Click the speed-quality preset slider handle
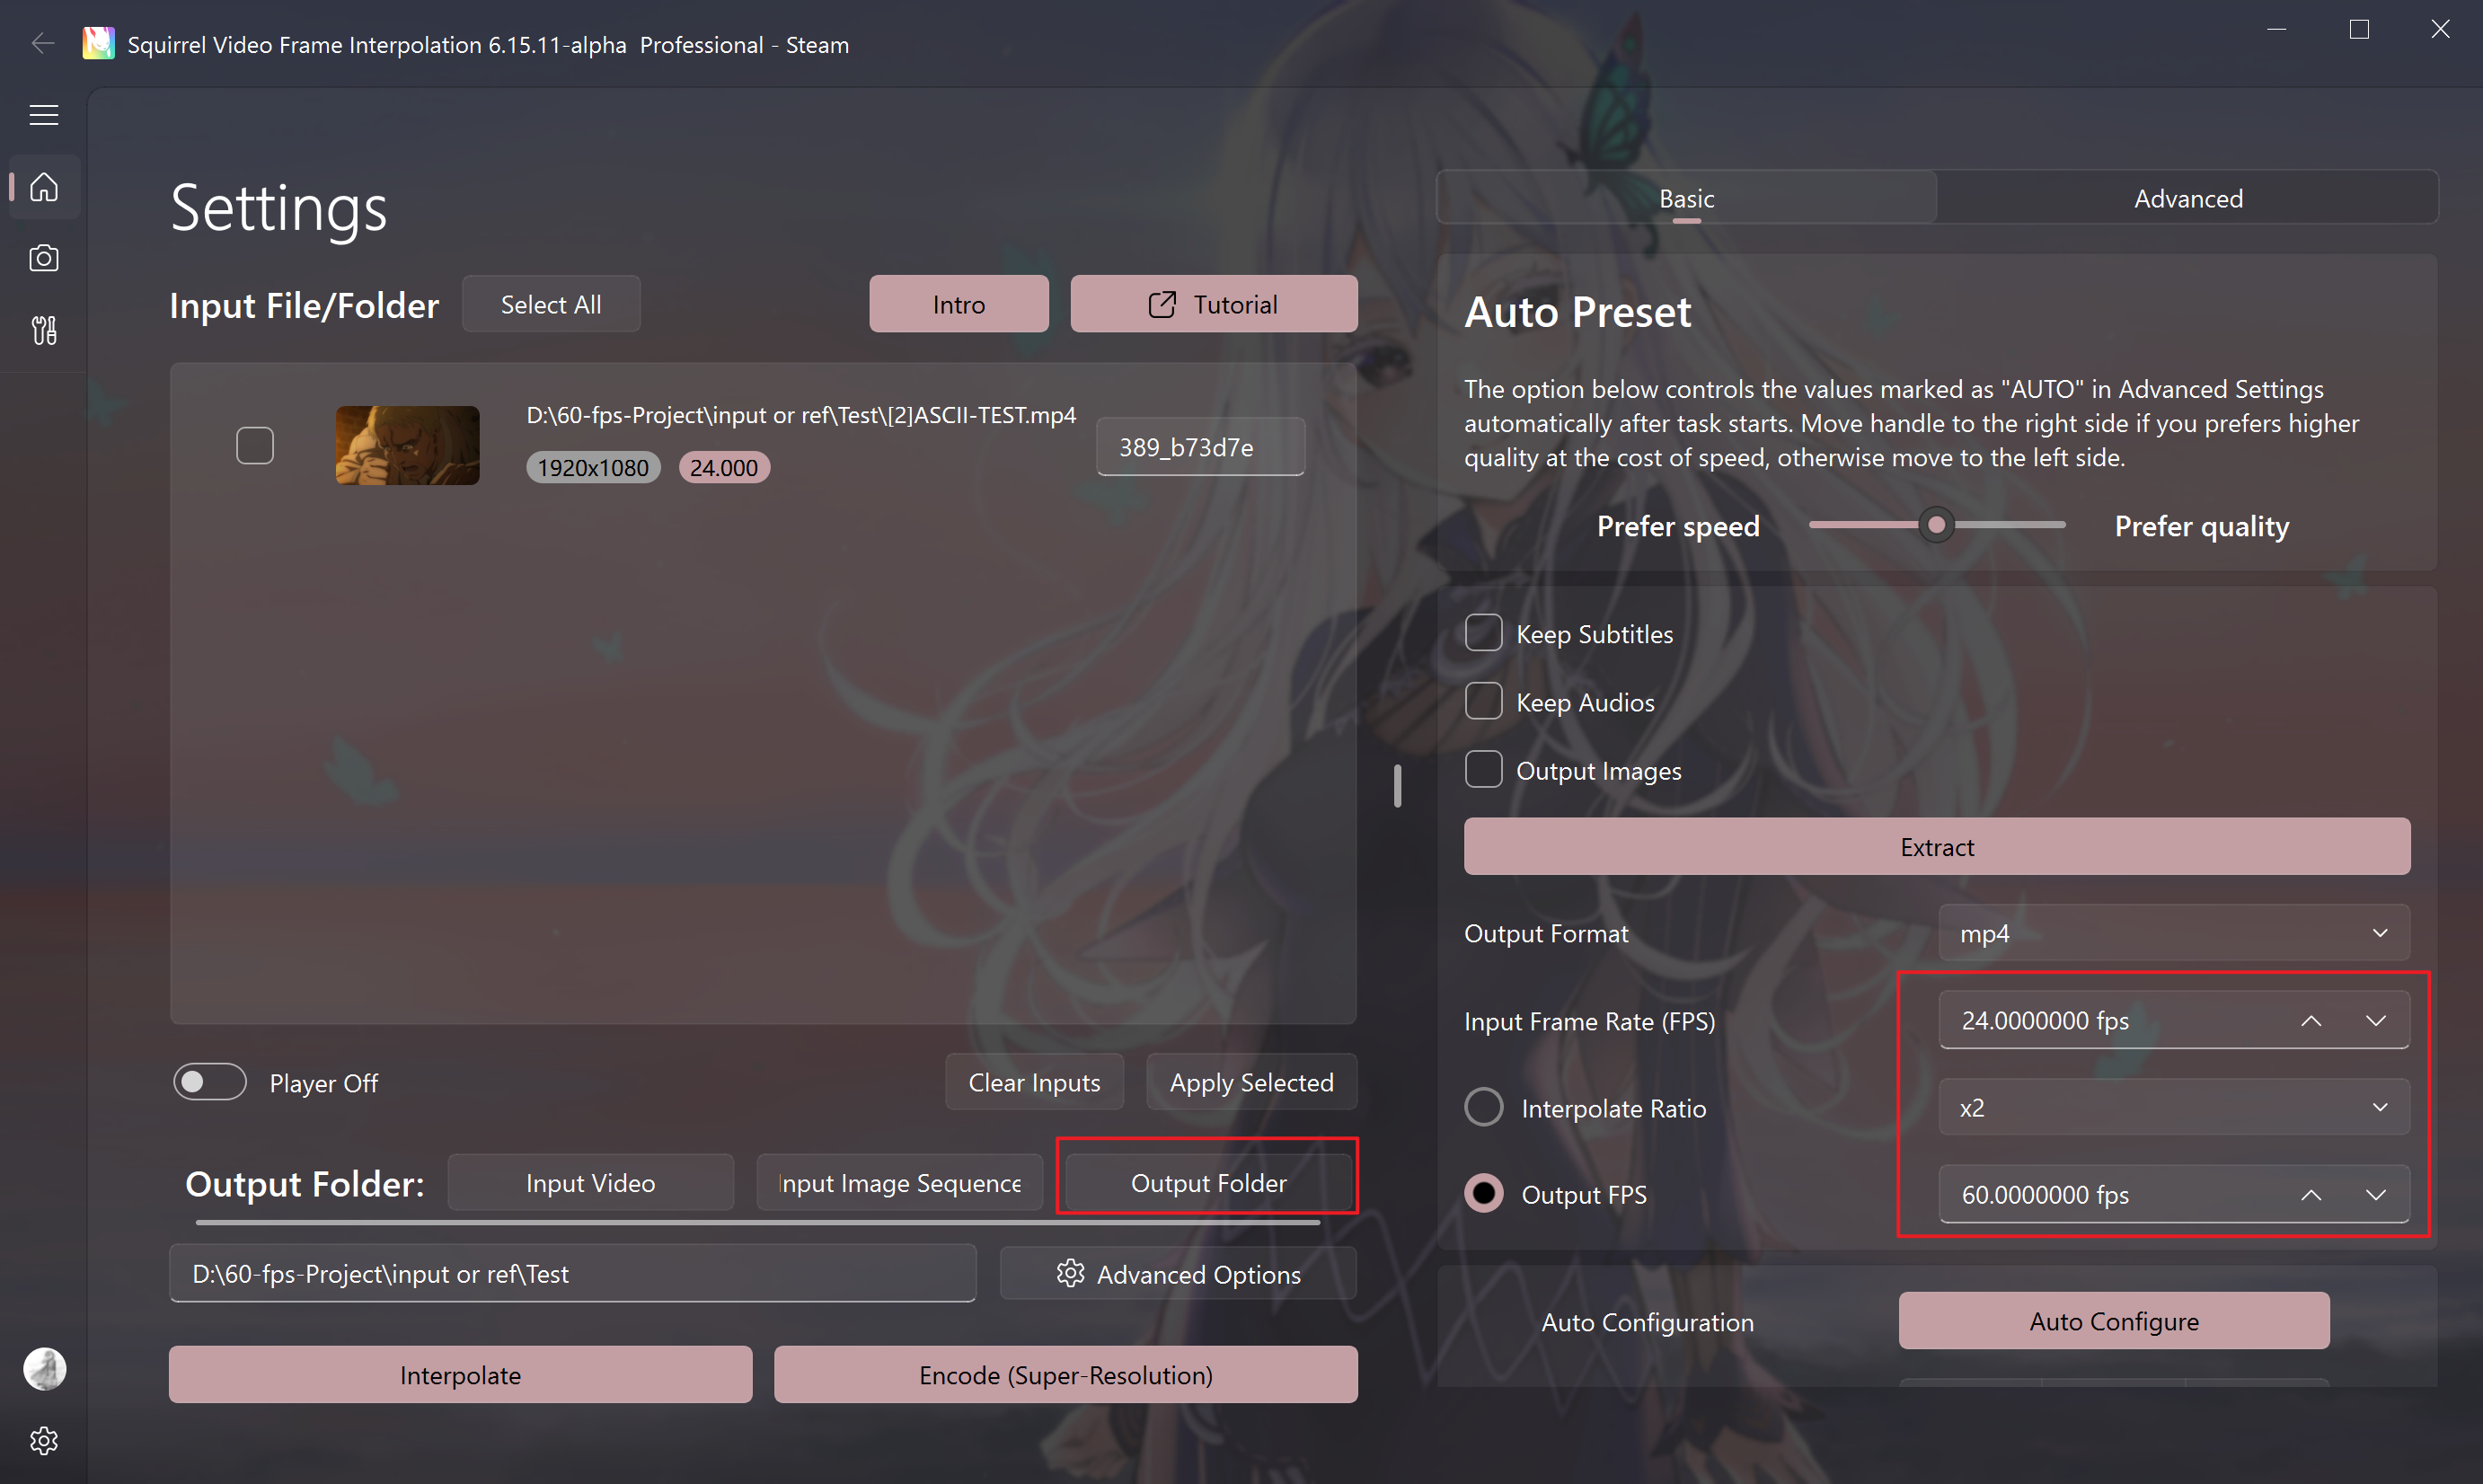The height and width of the screenshot is (1484, 2483). pyautogui.click(x=1936, y=524)
